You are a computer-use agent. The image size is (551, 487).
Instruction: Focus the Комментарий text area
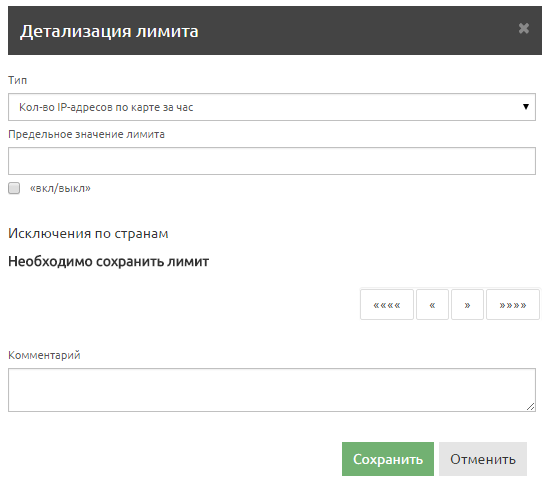pos(272,390)
